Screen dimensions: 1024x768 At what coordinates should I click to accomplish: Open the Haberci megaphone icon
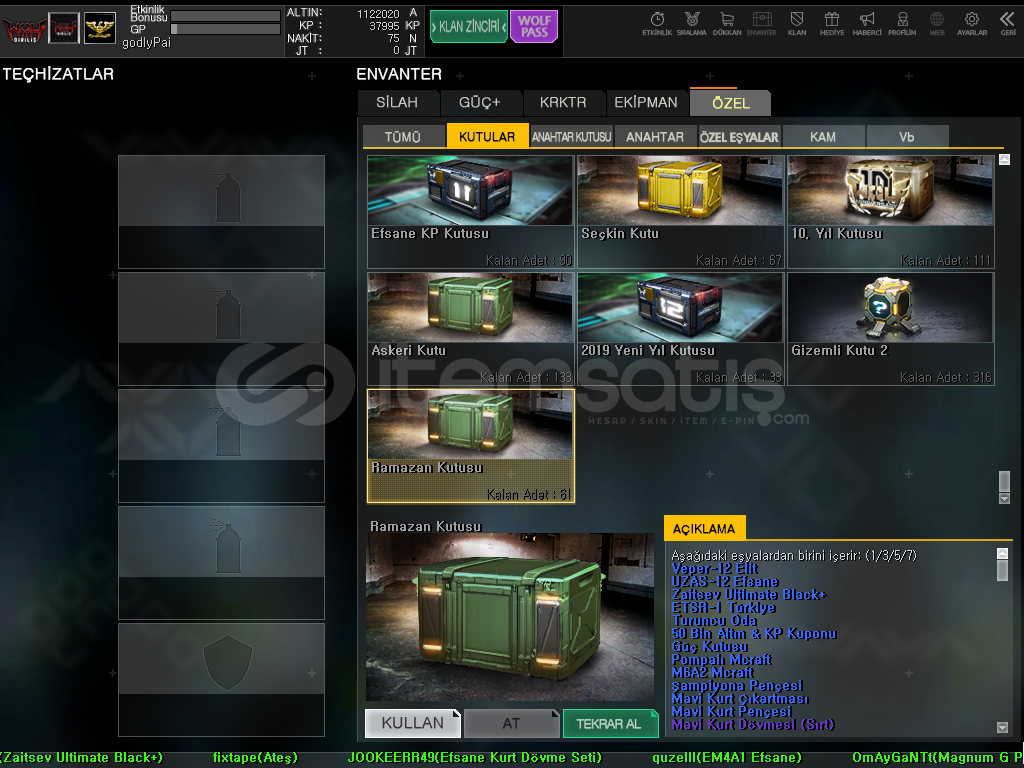pyautogui.click(x=867, y=24)
